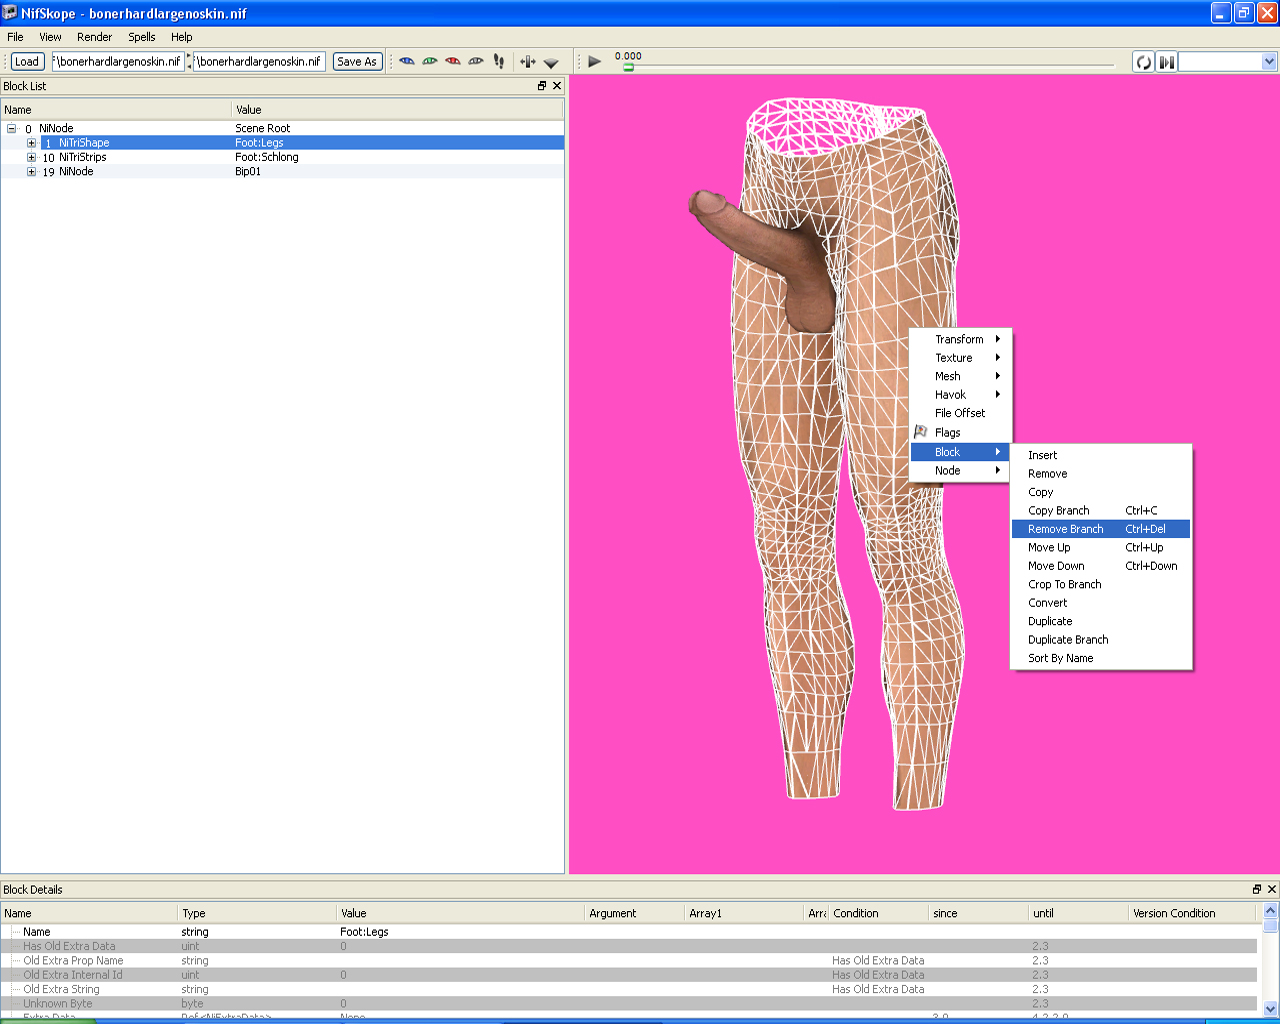Image resolution: width=1280 pixels, height=1024 pixels.
Task: Select the footprints walk view icon
Action: pyautogui.click(x=499, y=61)
